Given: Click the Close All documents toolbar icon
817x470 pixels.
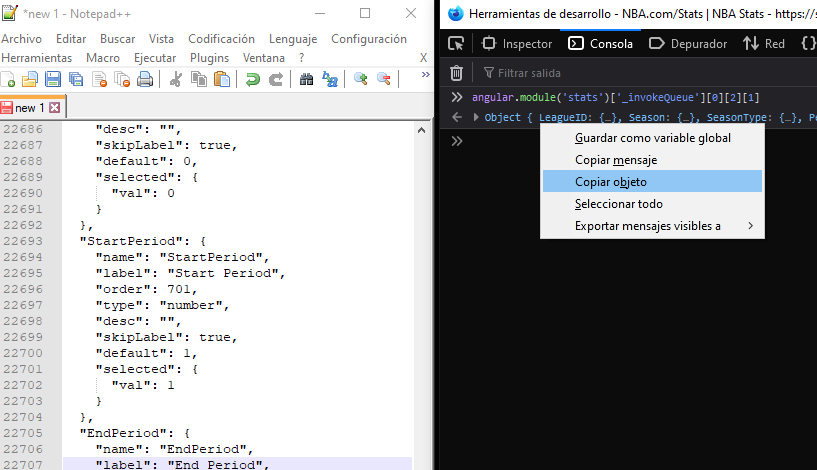Looking at the screenshot, I should click(x=122, y=79).
